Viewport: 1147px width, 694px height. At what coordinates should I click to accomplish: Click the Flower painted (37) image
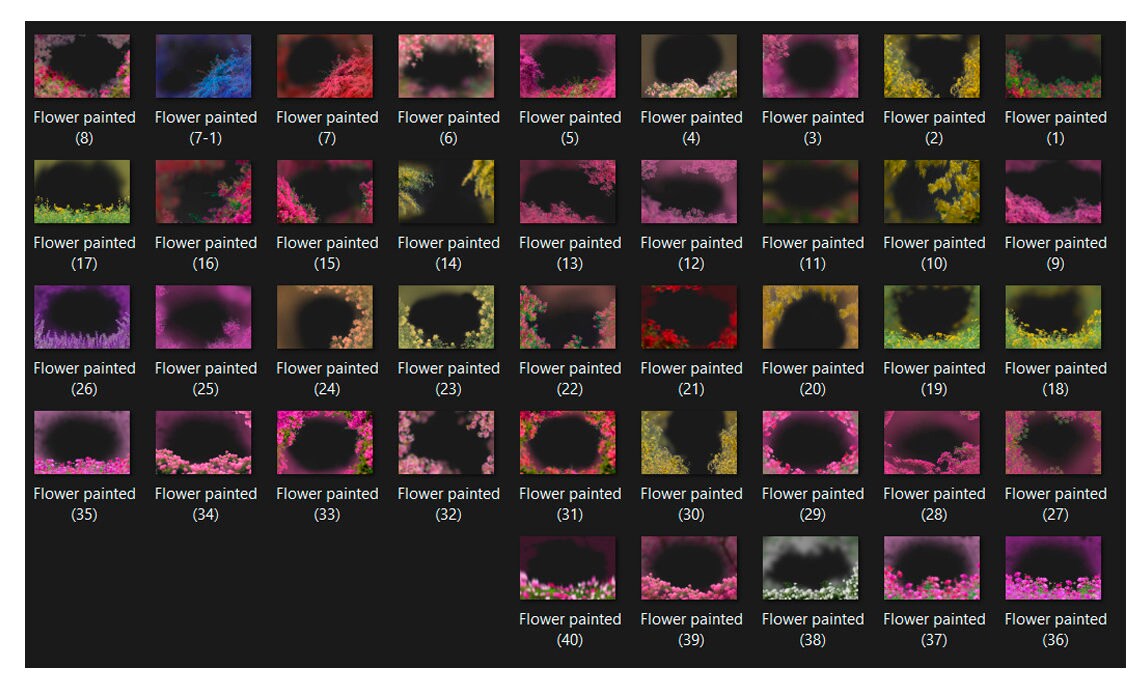[x=932, y=567]
